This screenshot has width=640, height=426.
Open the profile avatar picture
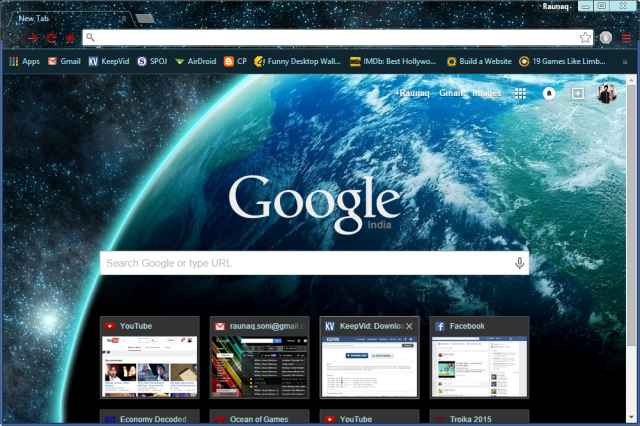coord(606,93)
